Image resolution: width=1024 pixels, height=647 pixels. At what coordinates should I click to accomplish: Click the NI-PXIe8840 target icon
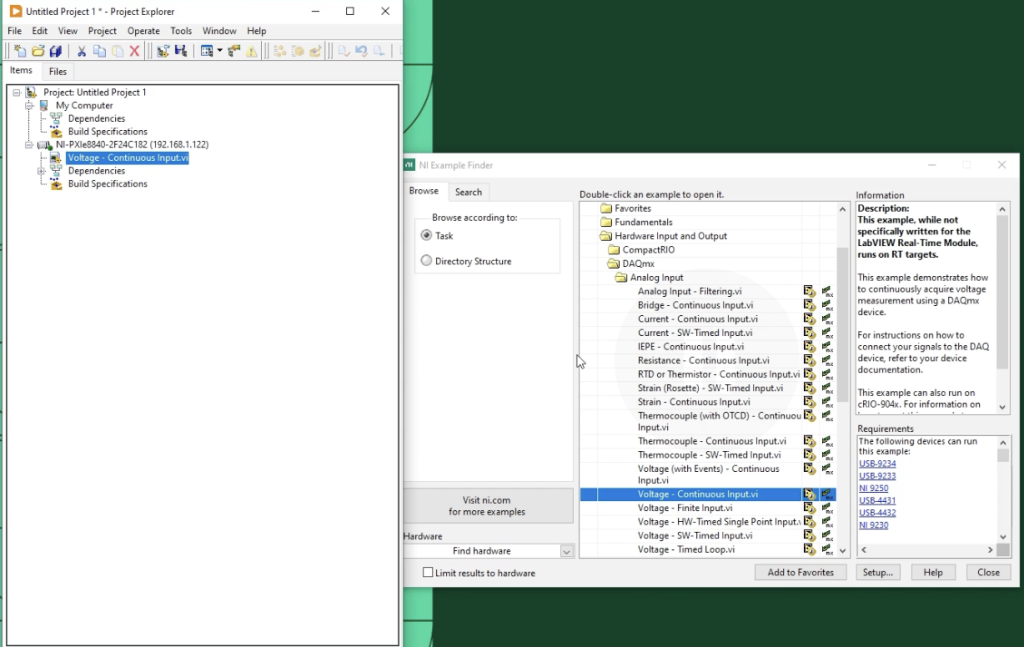pyautogui.click(x=44, y=144)
